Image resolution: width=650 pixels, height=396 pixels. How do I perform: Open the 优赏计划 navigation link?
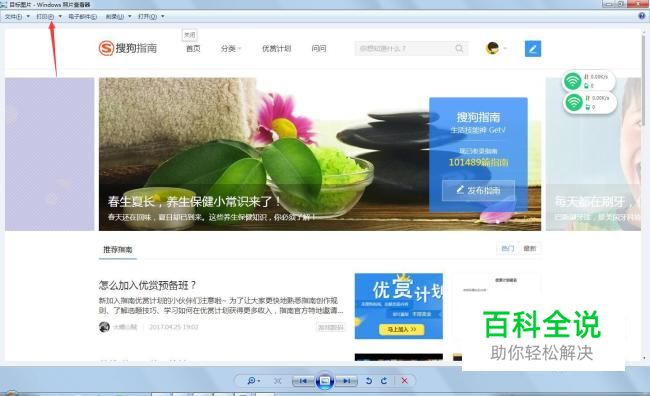pos(276,49)
